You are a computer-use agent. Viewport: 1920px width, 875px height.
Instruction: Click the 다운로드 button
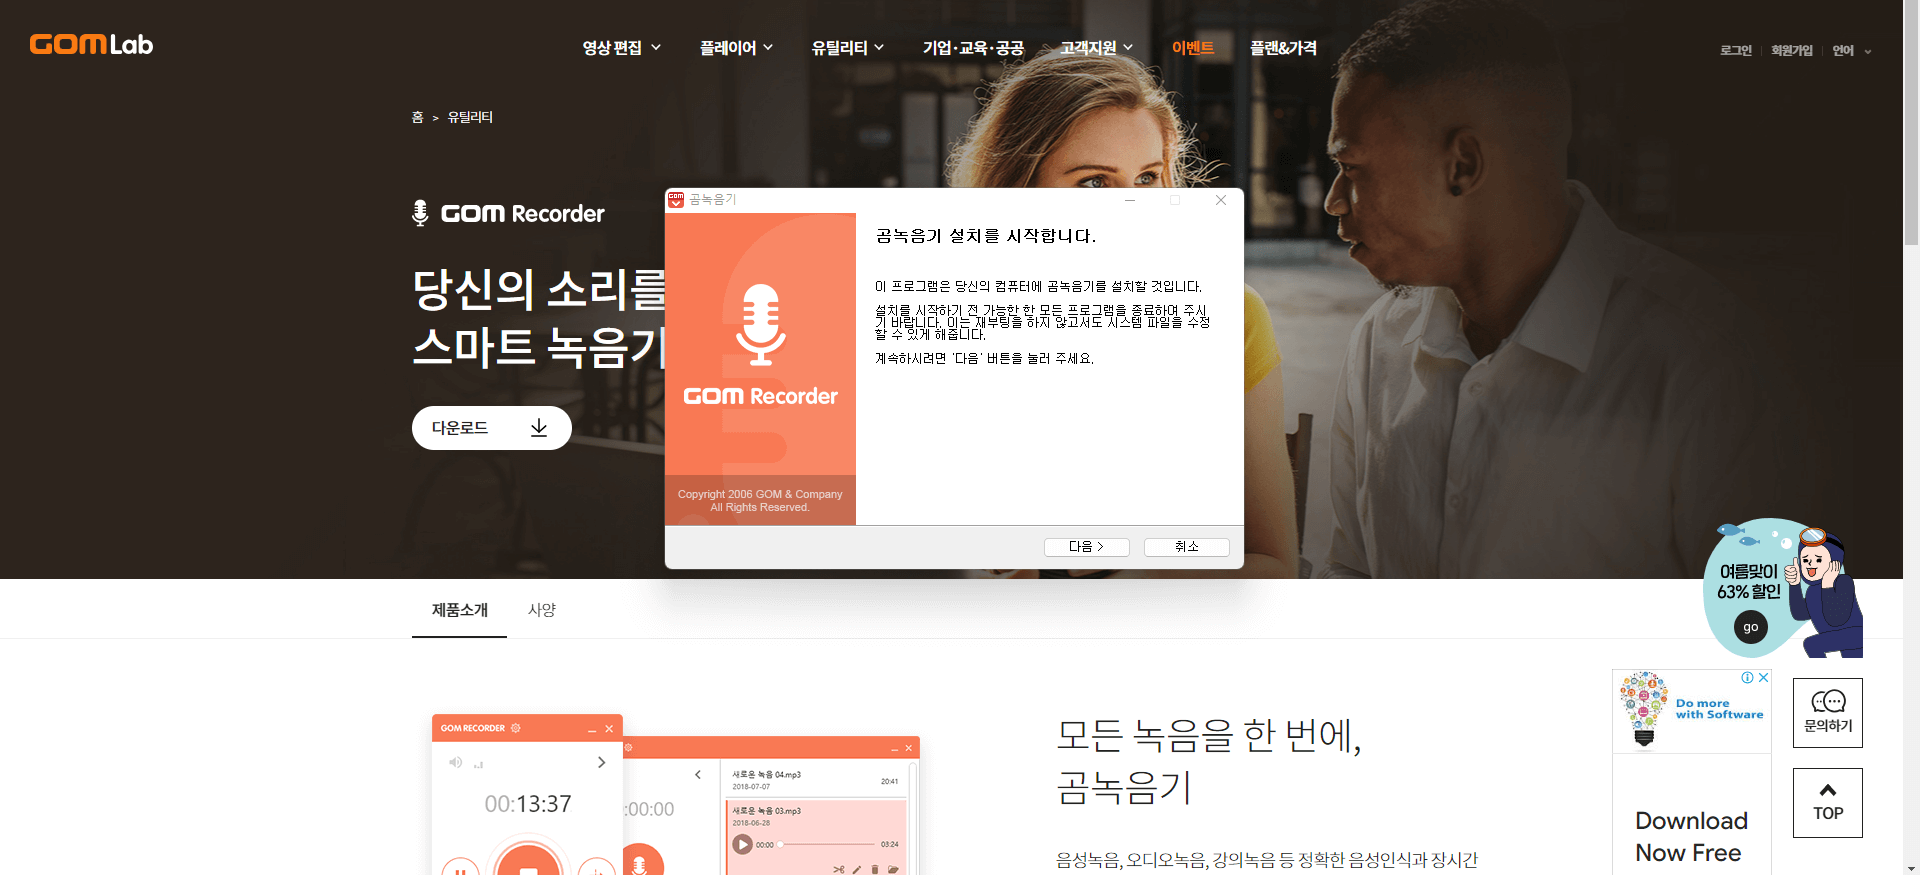click(x=491, y=428)
